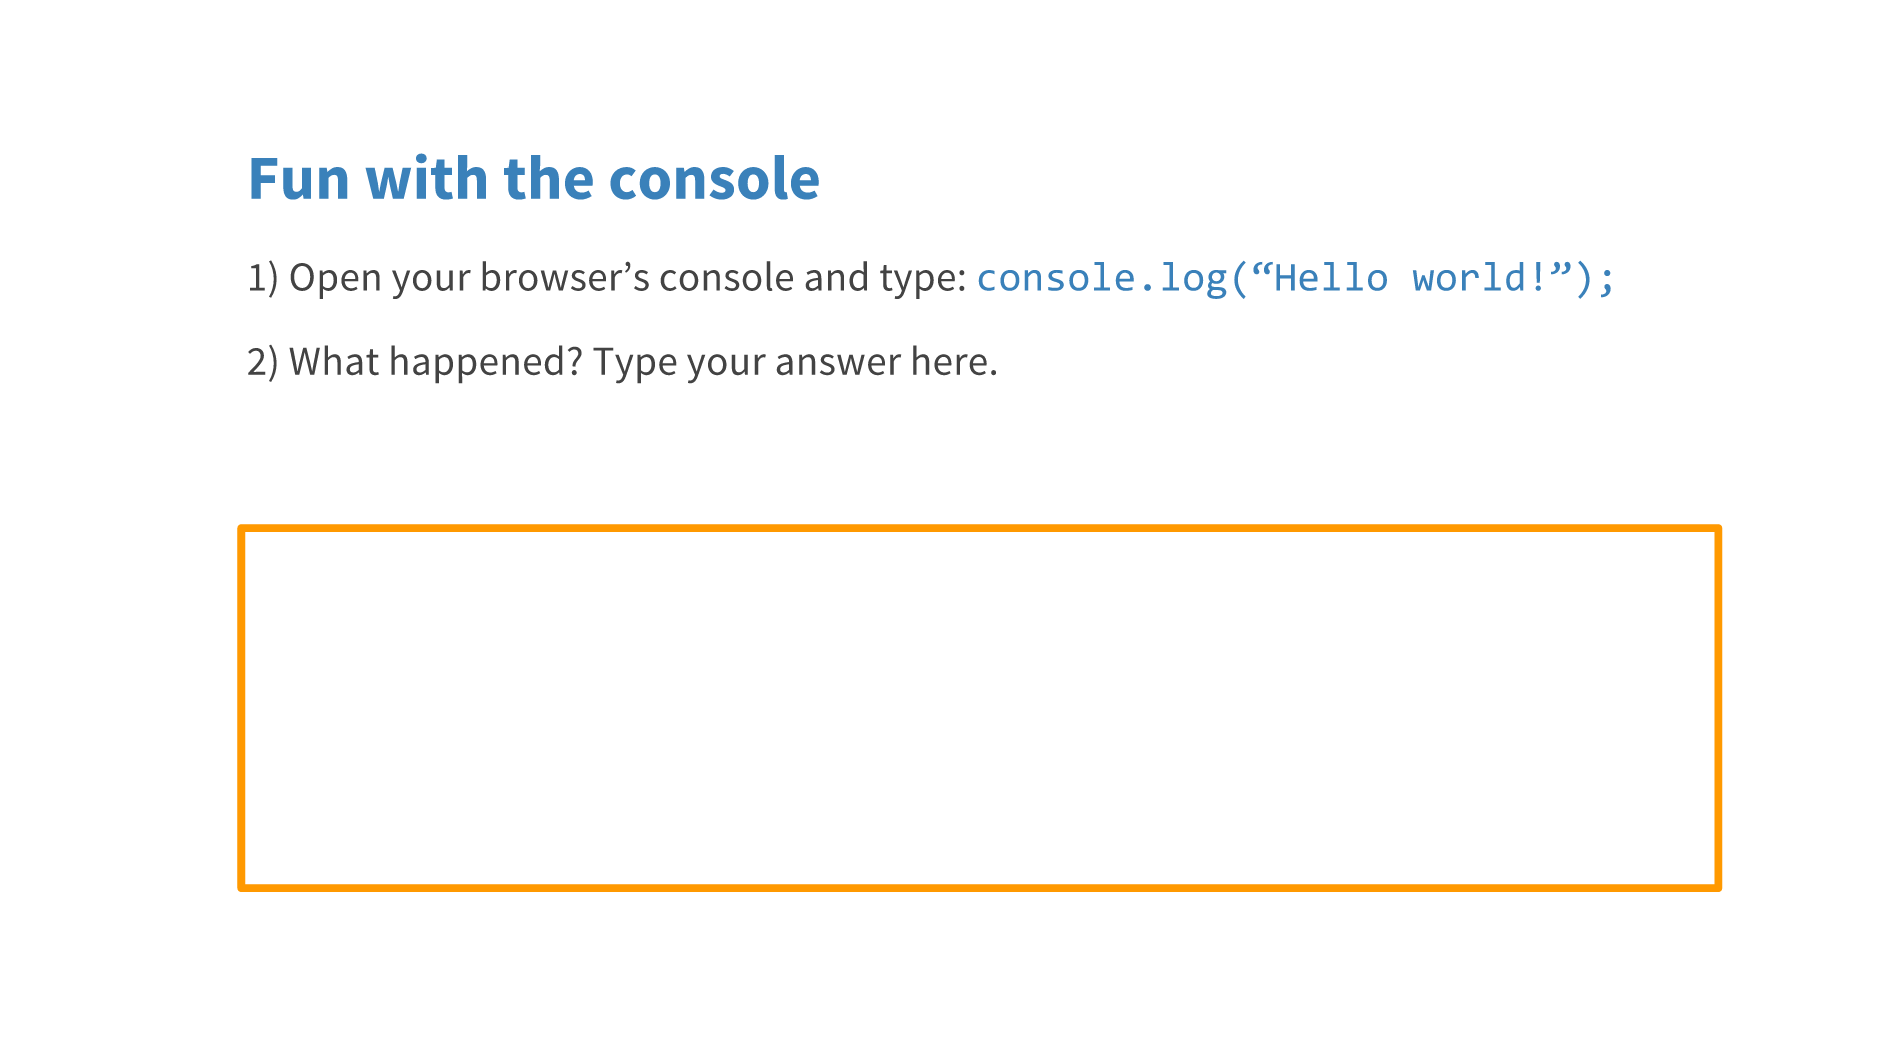Click the 'What happened?' question text

click(x=435, y=362)
